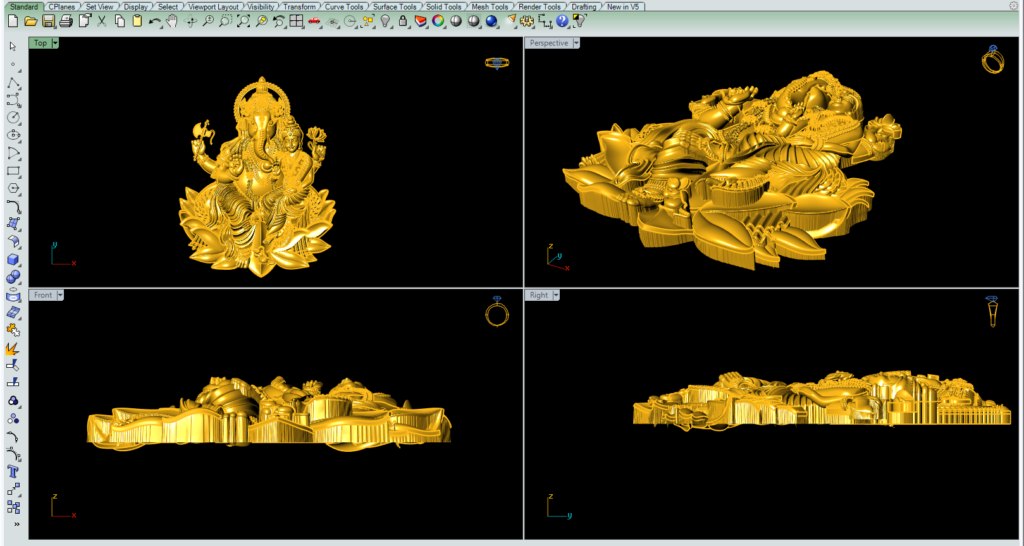Select the arrow pointer tool in left sidebar

(13, 46)
